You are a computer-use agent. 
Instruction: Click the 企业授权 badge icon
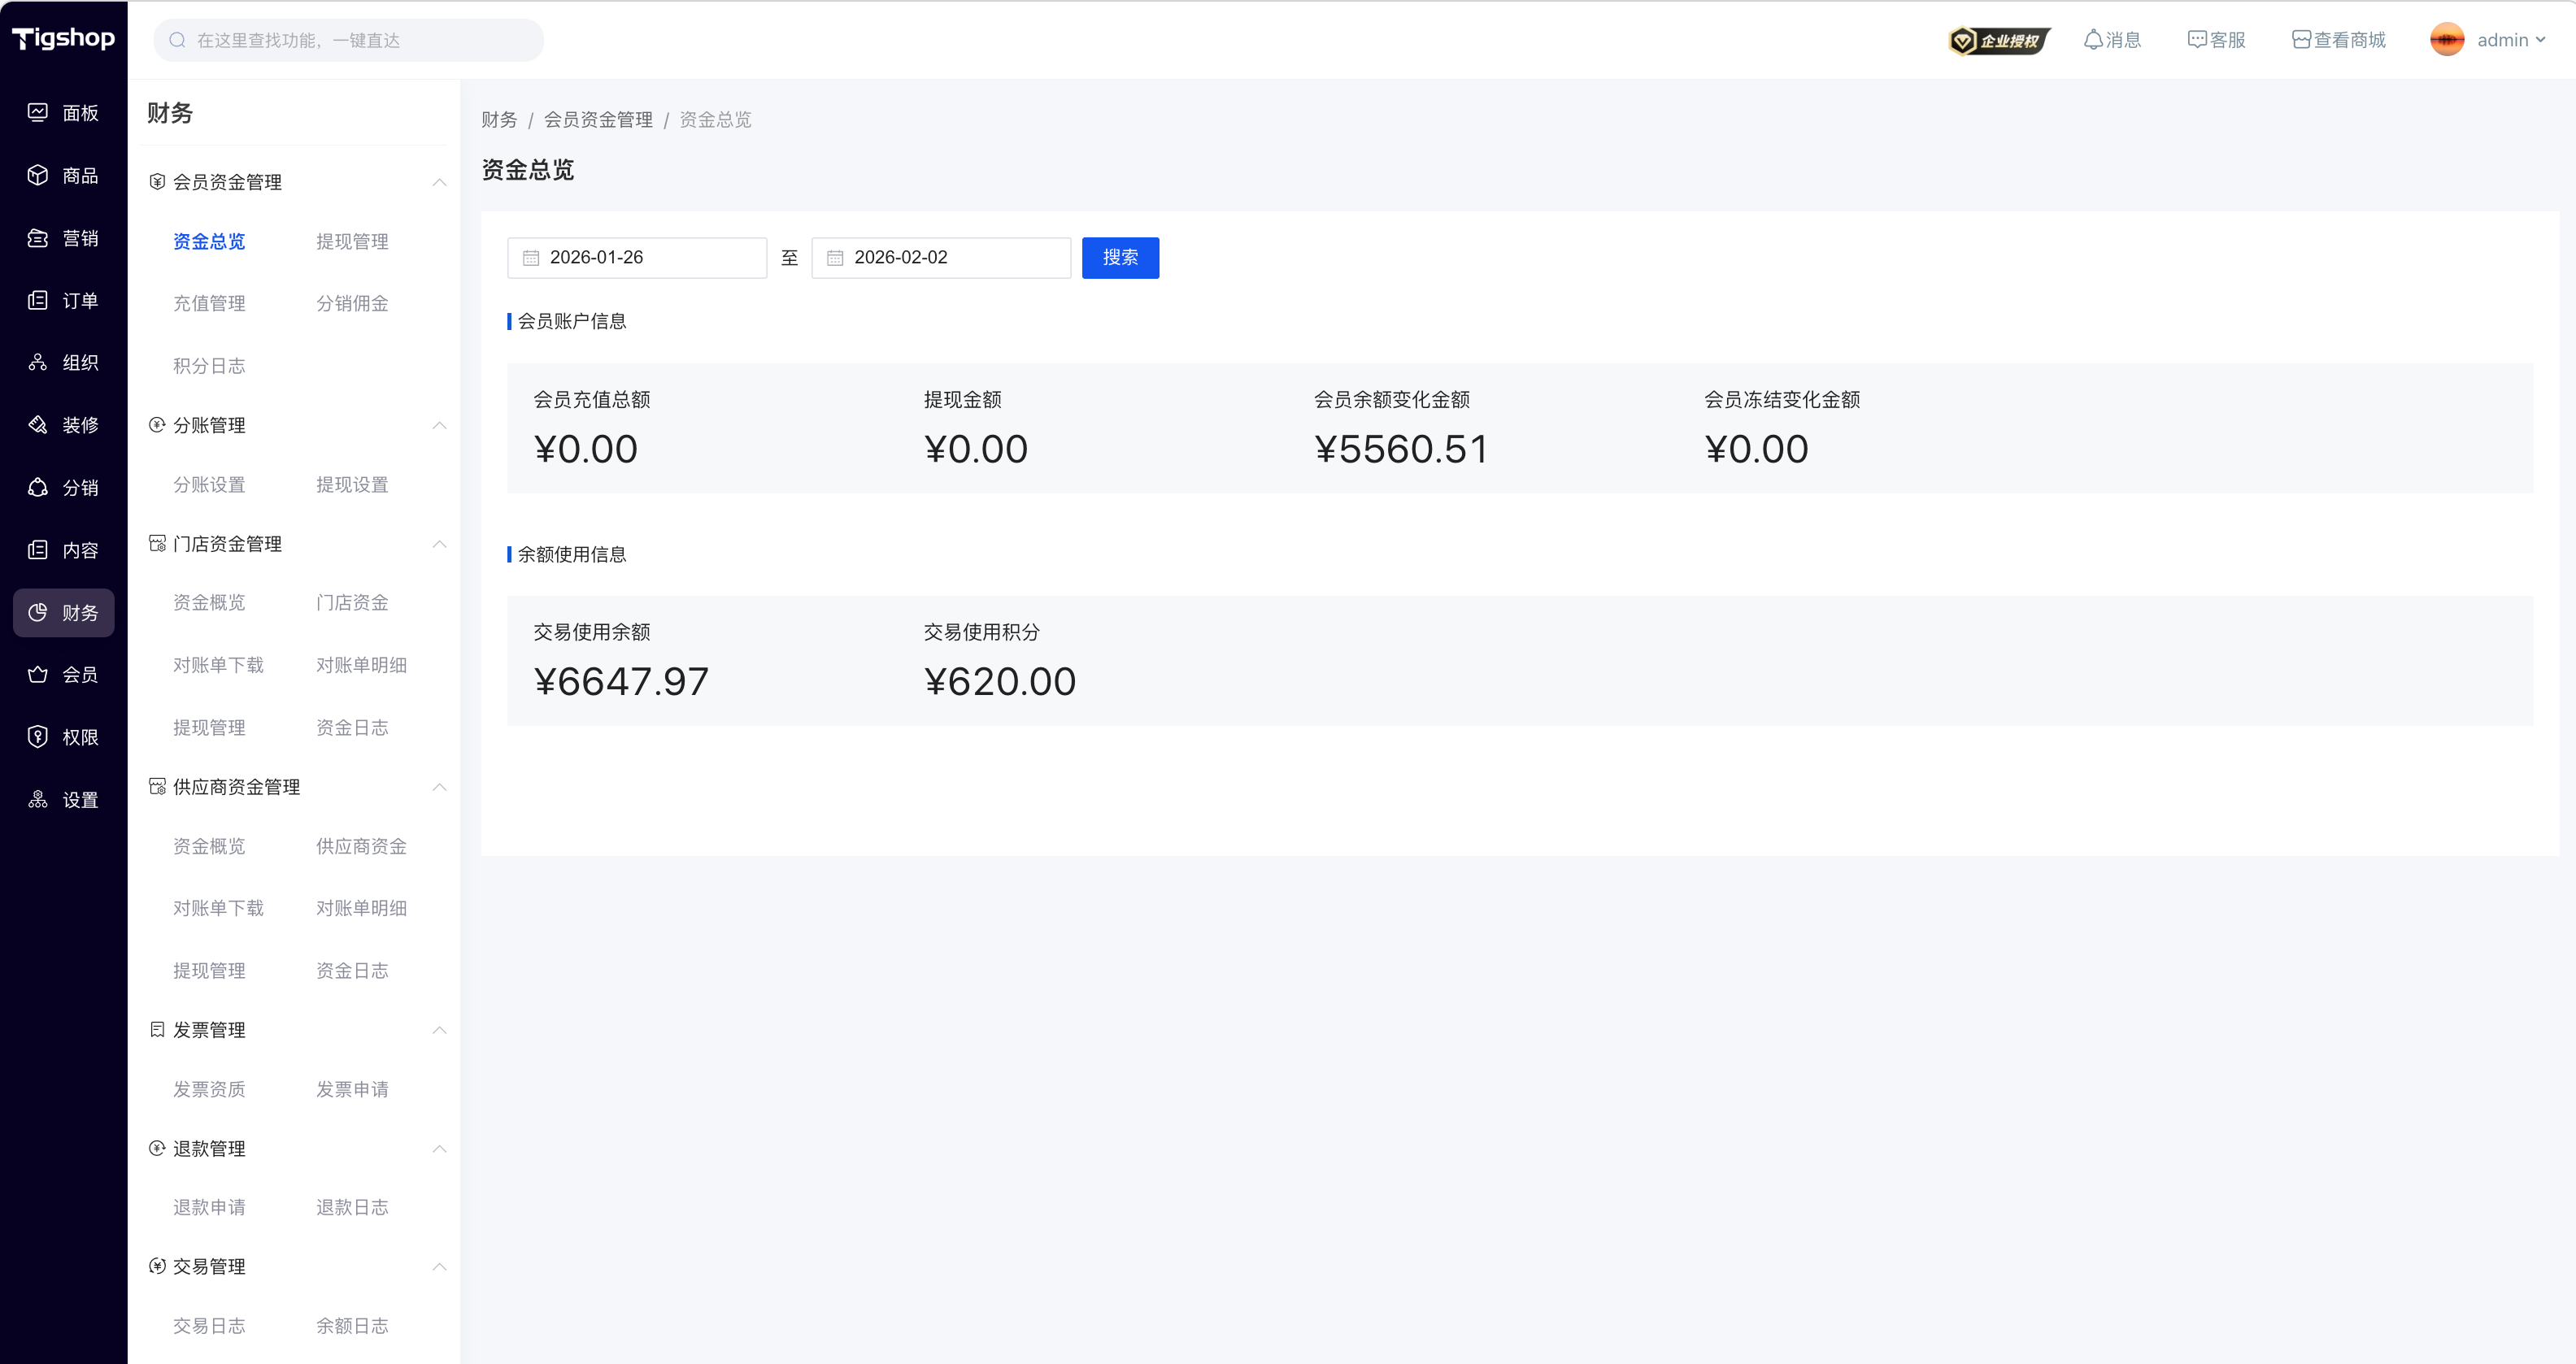point(1998,40)
